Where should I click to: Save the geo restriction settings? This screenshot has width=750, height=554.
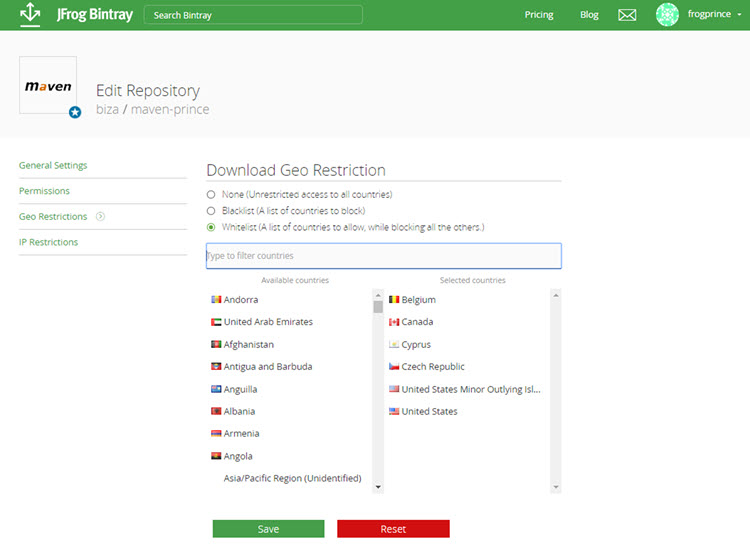[x=268, y=529]
